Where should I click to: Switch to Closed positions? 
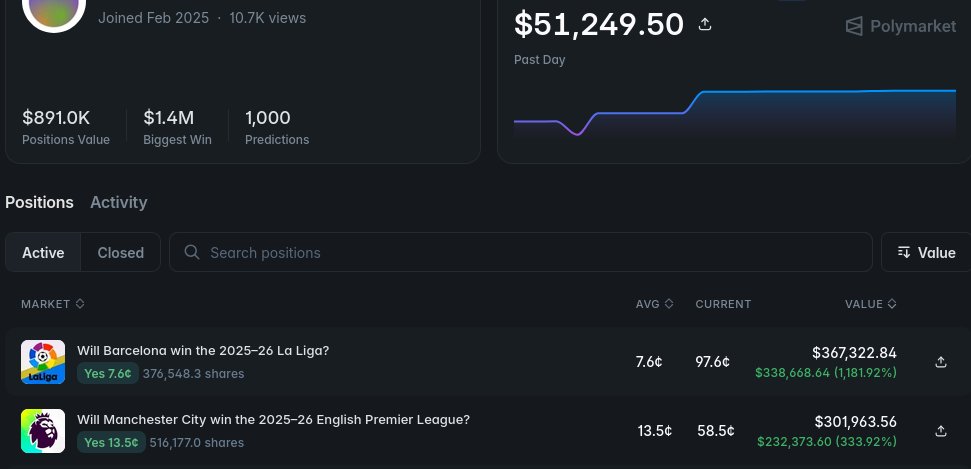tap(121, 253)
